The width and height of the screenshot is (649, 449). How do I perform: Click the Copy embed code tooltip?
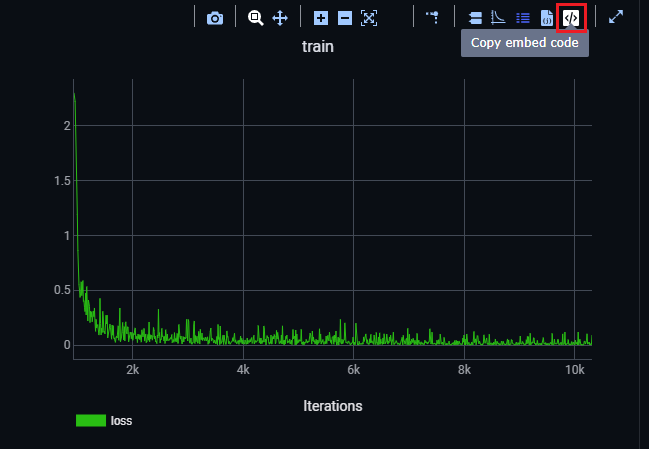[x=525, y=43]
